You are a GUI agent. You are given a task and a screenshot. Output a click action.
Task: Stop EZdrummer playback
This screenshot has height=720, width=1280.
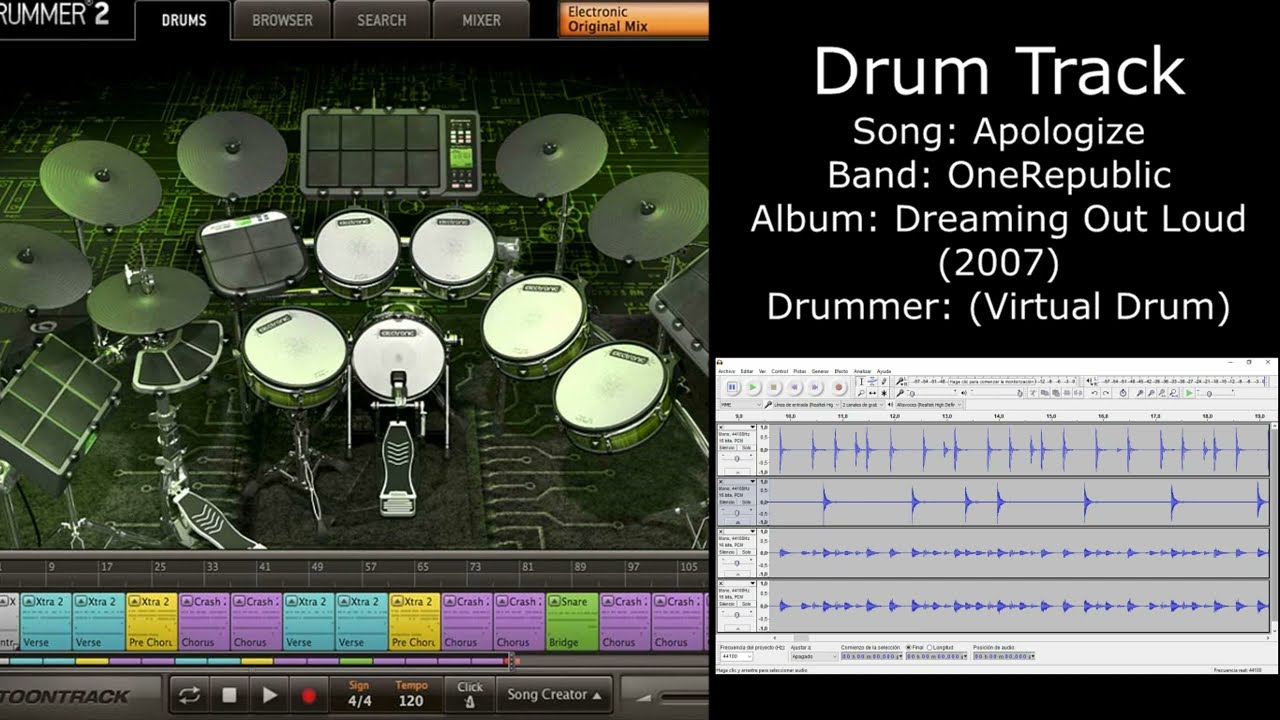point(229,694)
